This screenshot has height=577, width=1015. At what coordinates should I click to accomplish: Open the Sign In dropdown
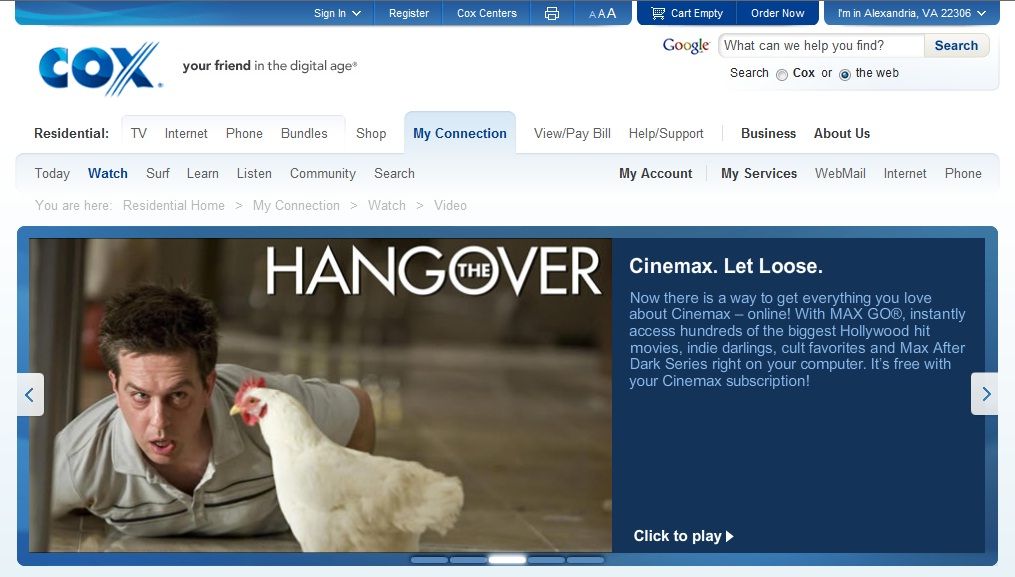[x=337, y=13]
